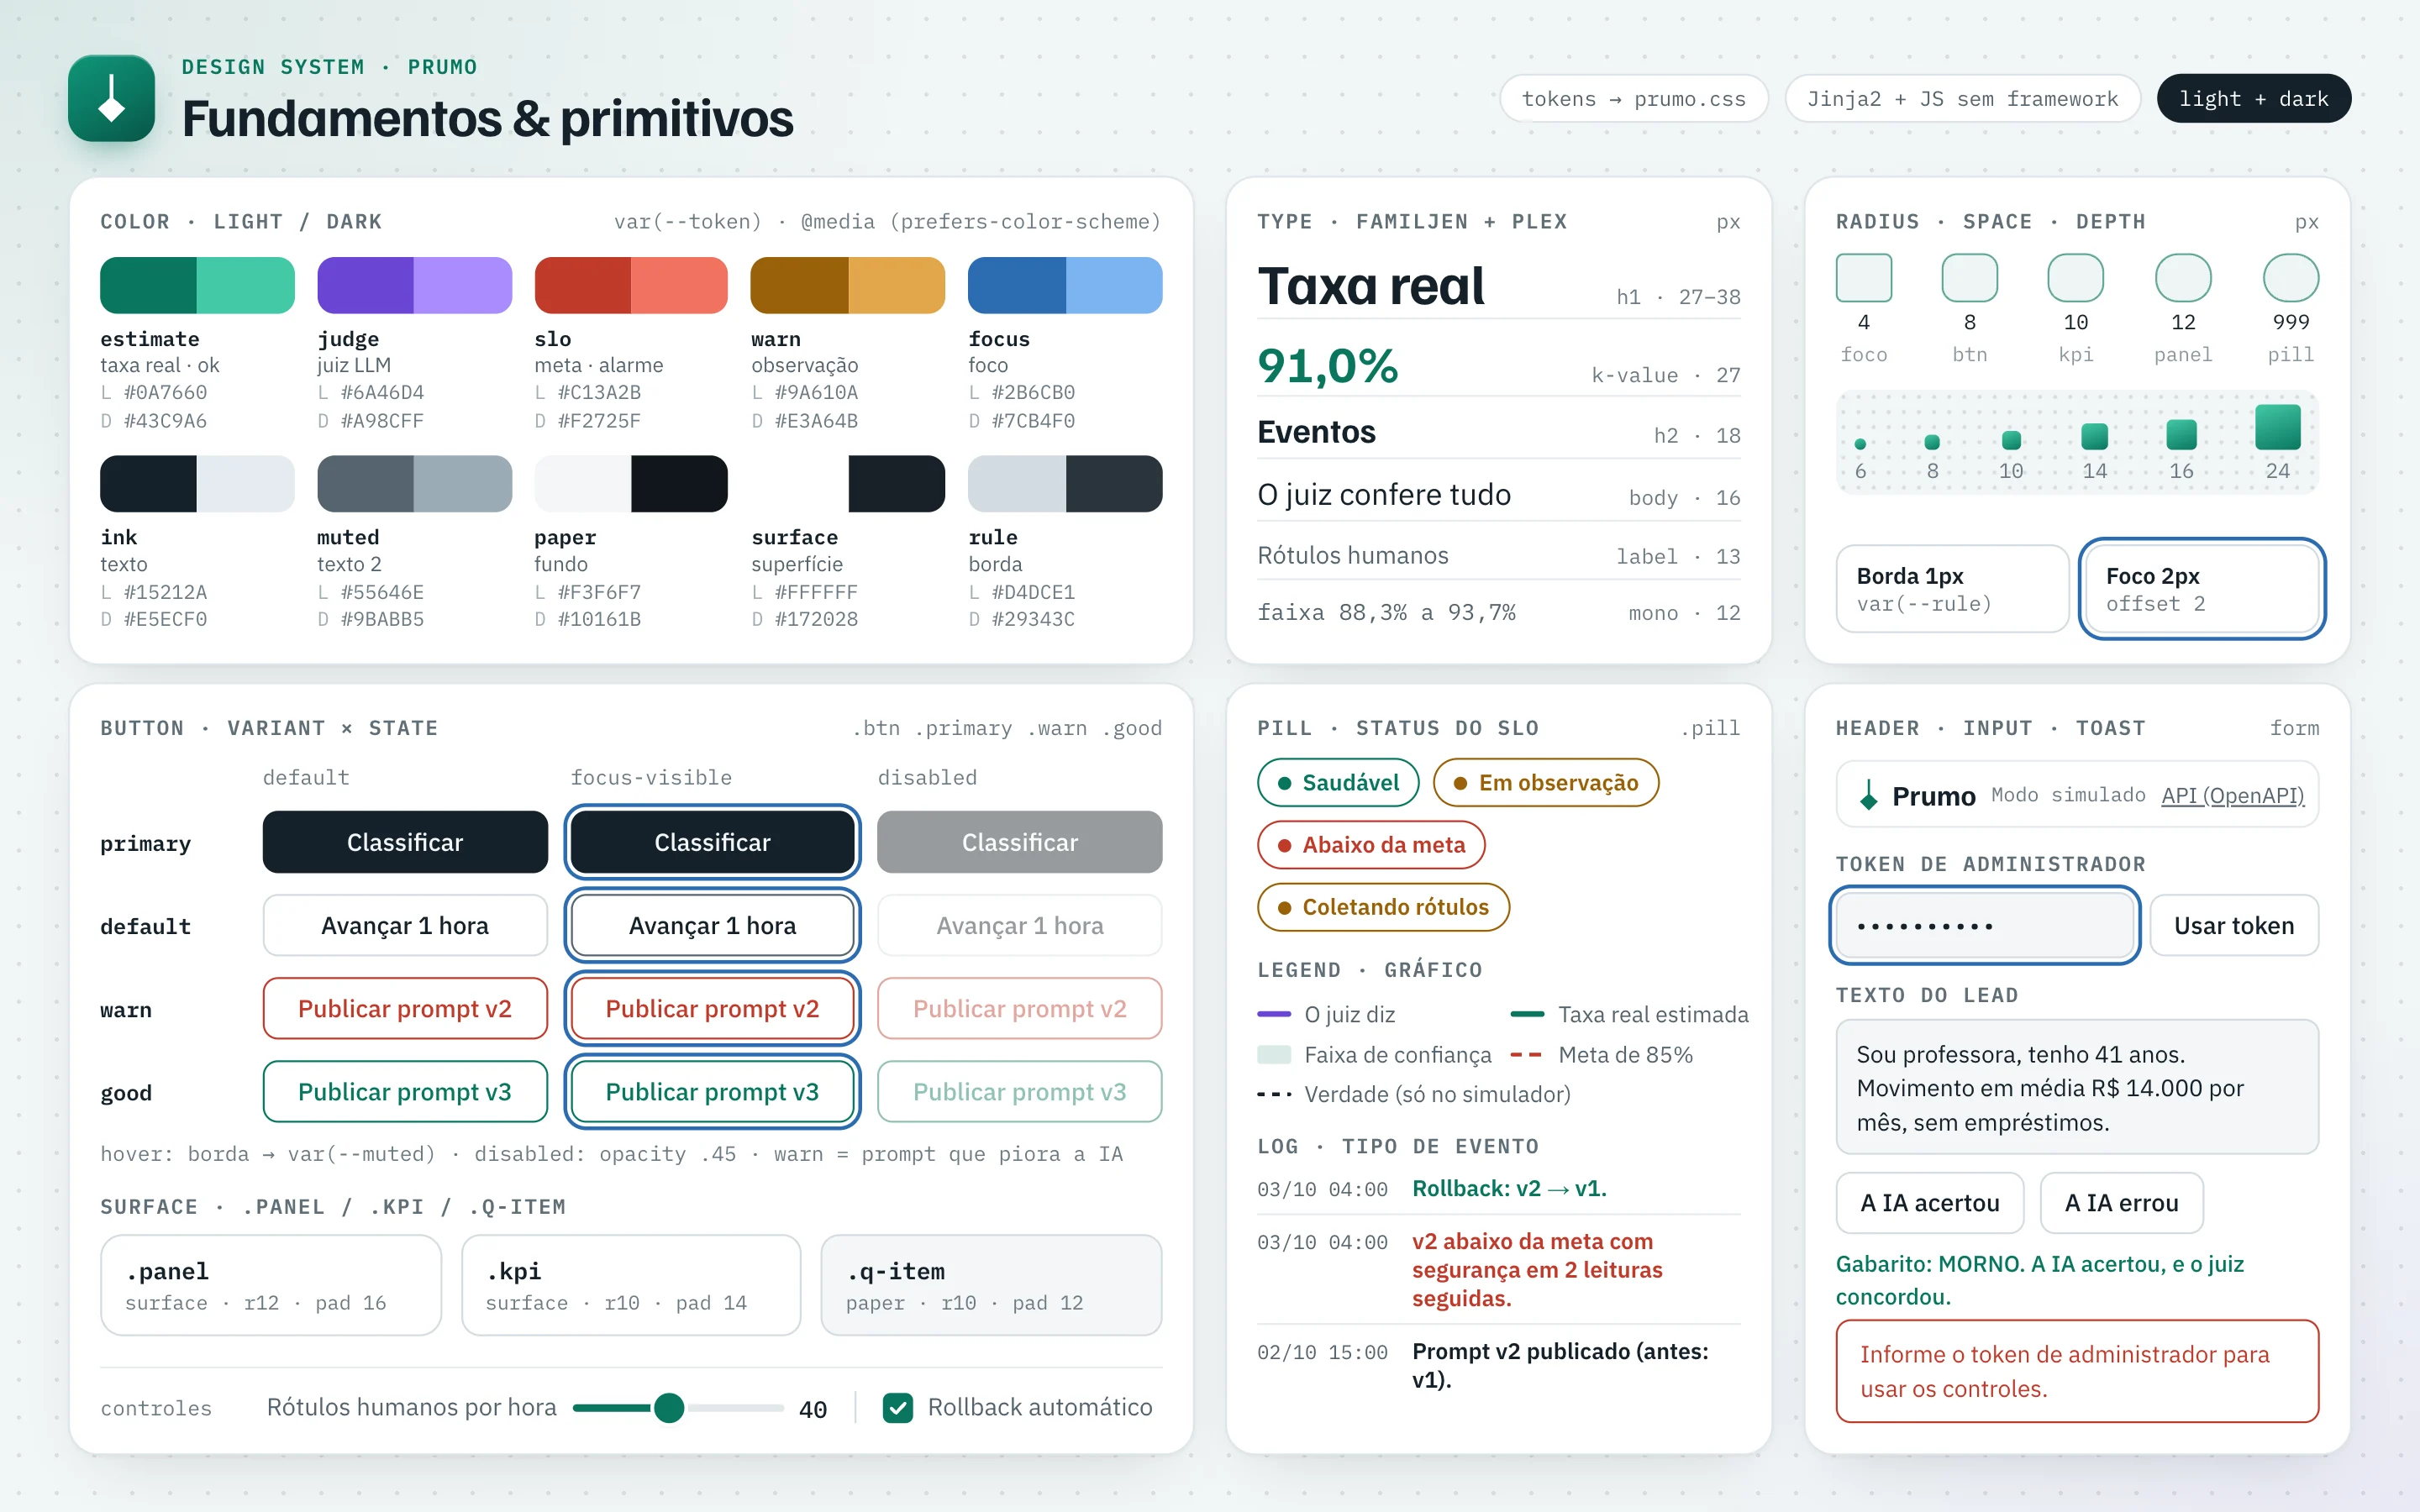Click the light + dark chip
This screenshot has width=2420, height=1512.
pos(2253,98)
